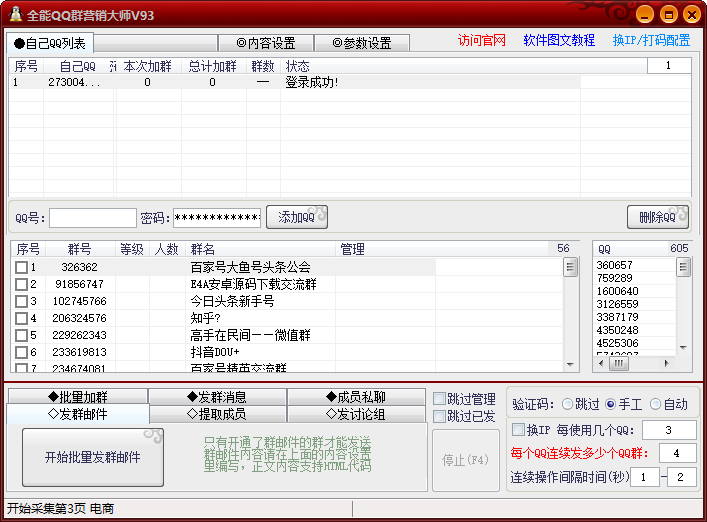707x522 pixels.
Task: Click the 删除QQ button
Action: pyautogui.click(x=658, y=217)
